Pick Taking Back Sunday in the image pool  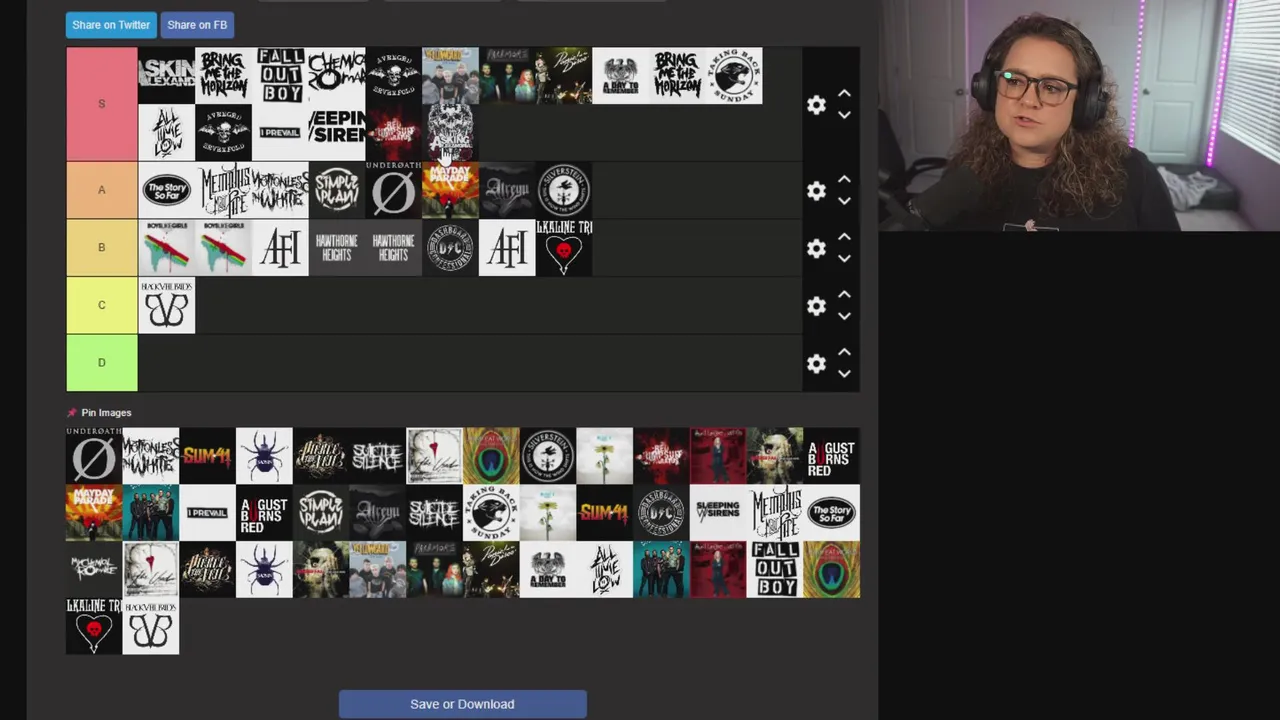tap(491, 512)
